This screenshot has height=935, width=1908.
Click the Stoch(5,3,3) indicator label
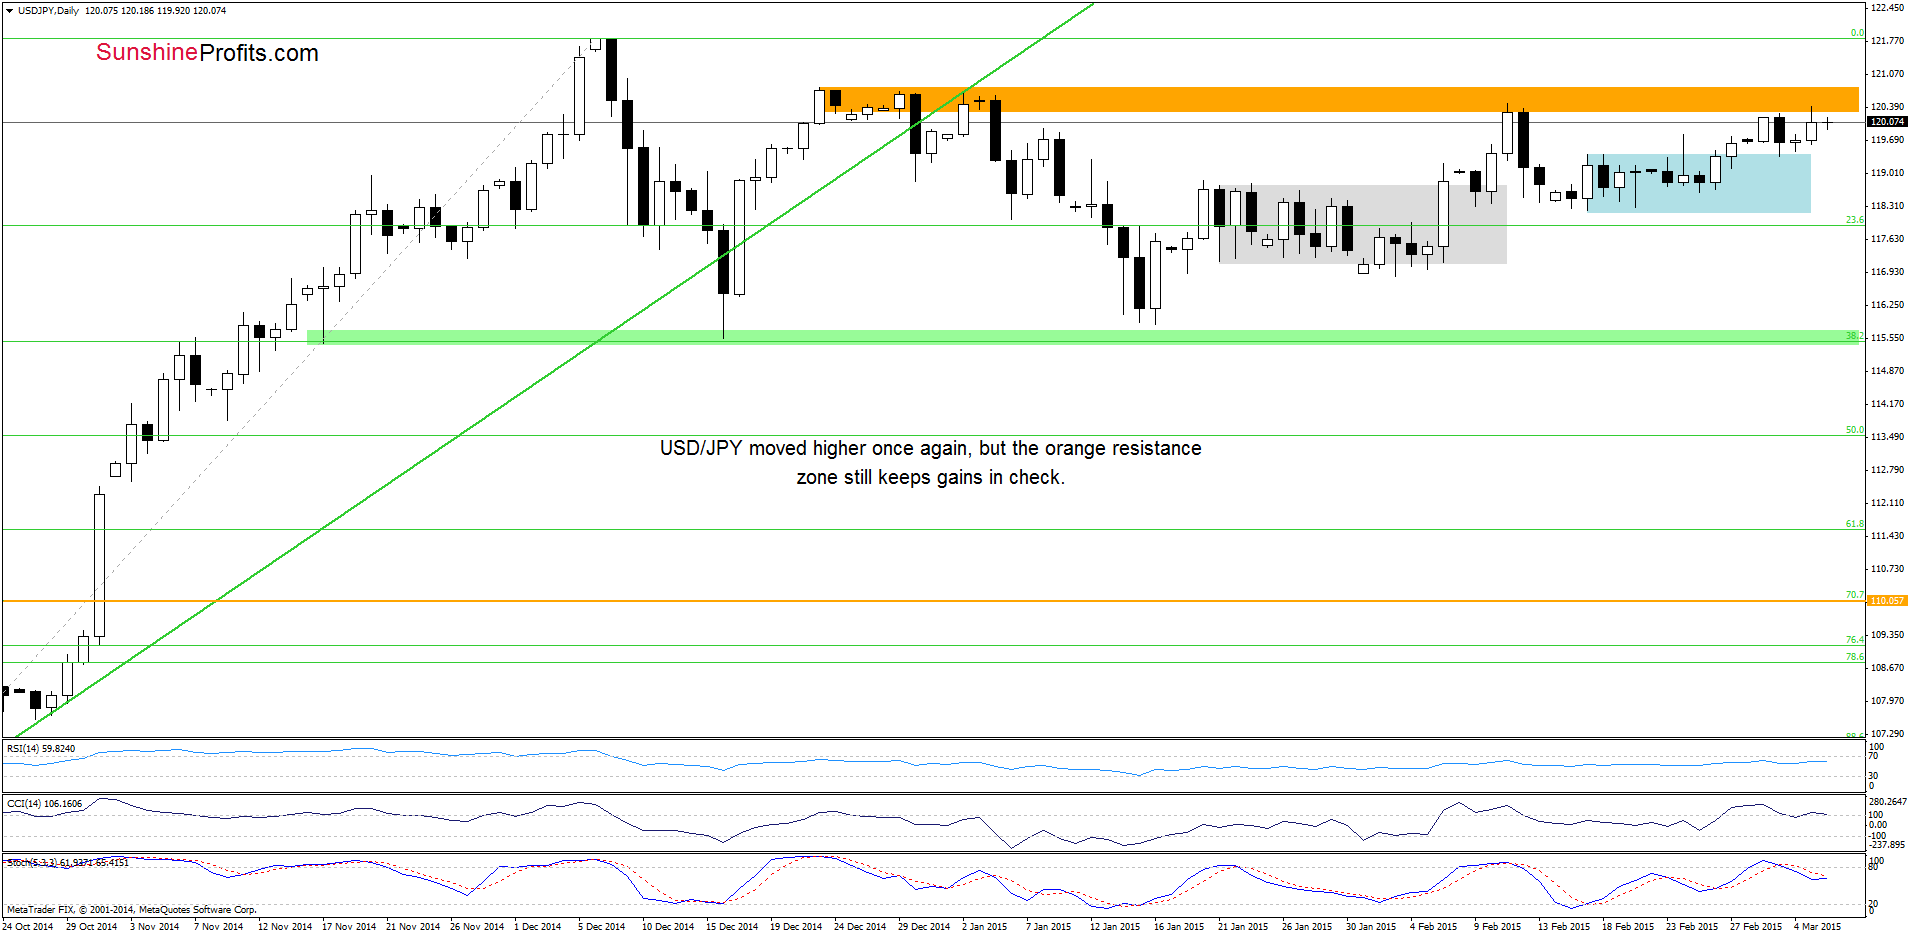[x=67, y=862]
